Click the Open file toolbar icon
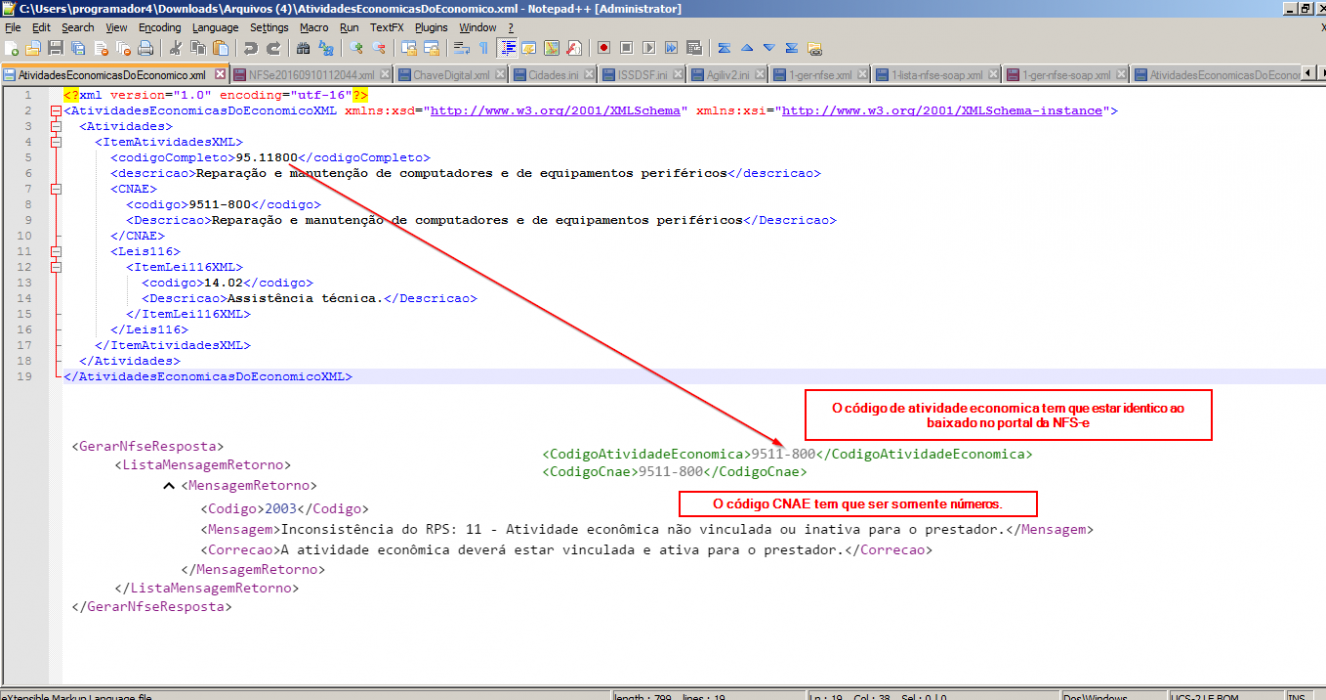Viewport: 1326px width, 700px height. click(x=33, y=48)
